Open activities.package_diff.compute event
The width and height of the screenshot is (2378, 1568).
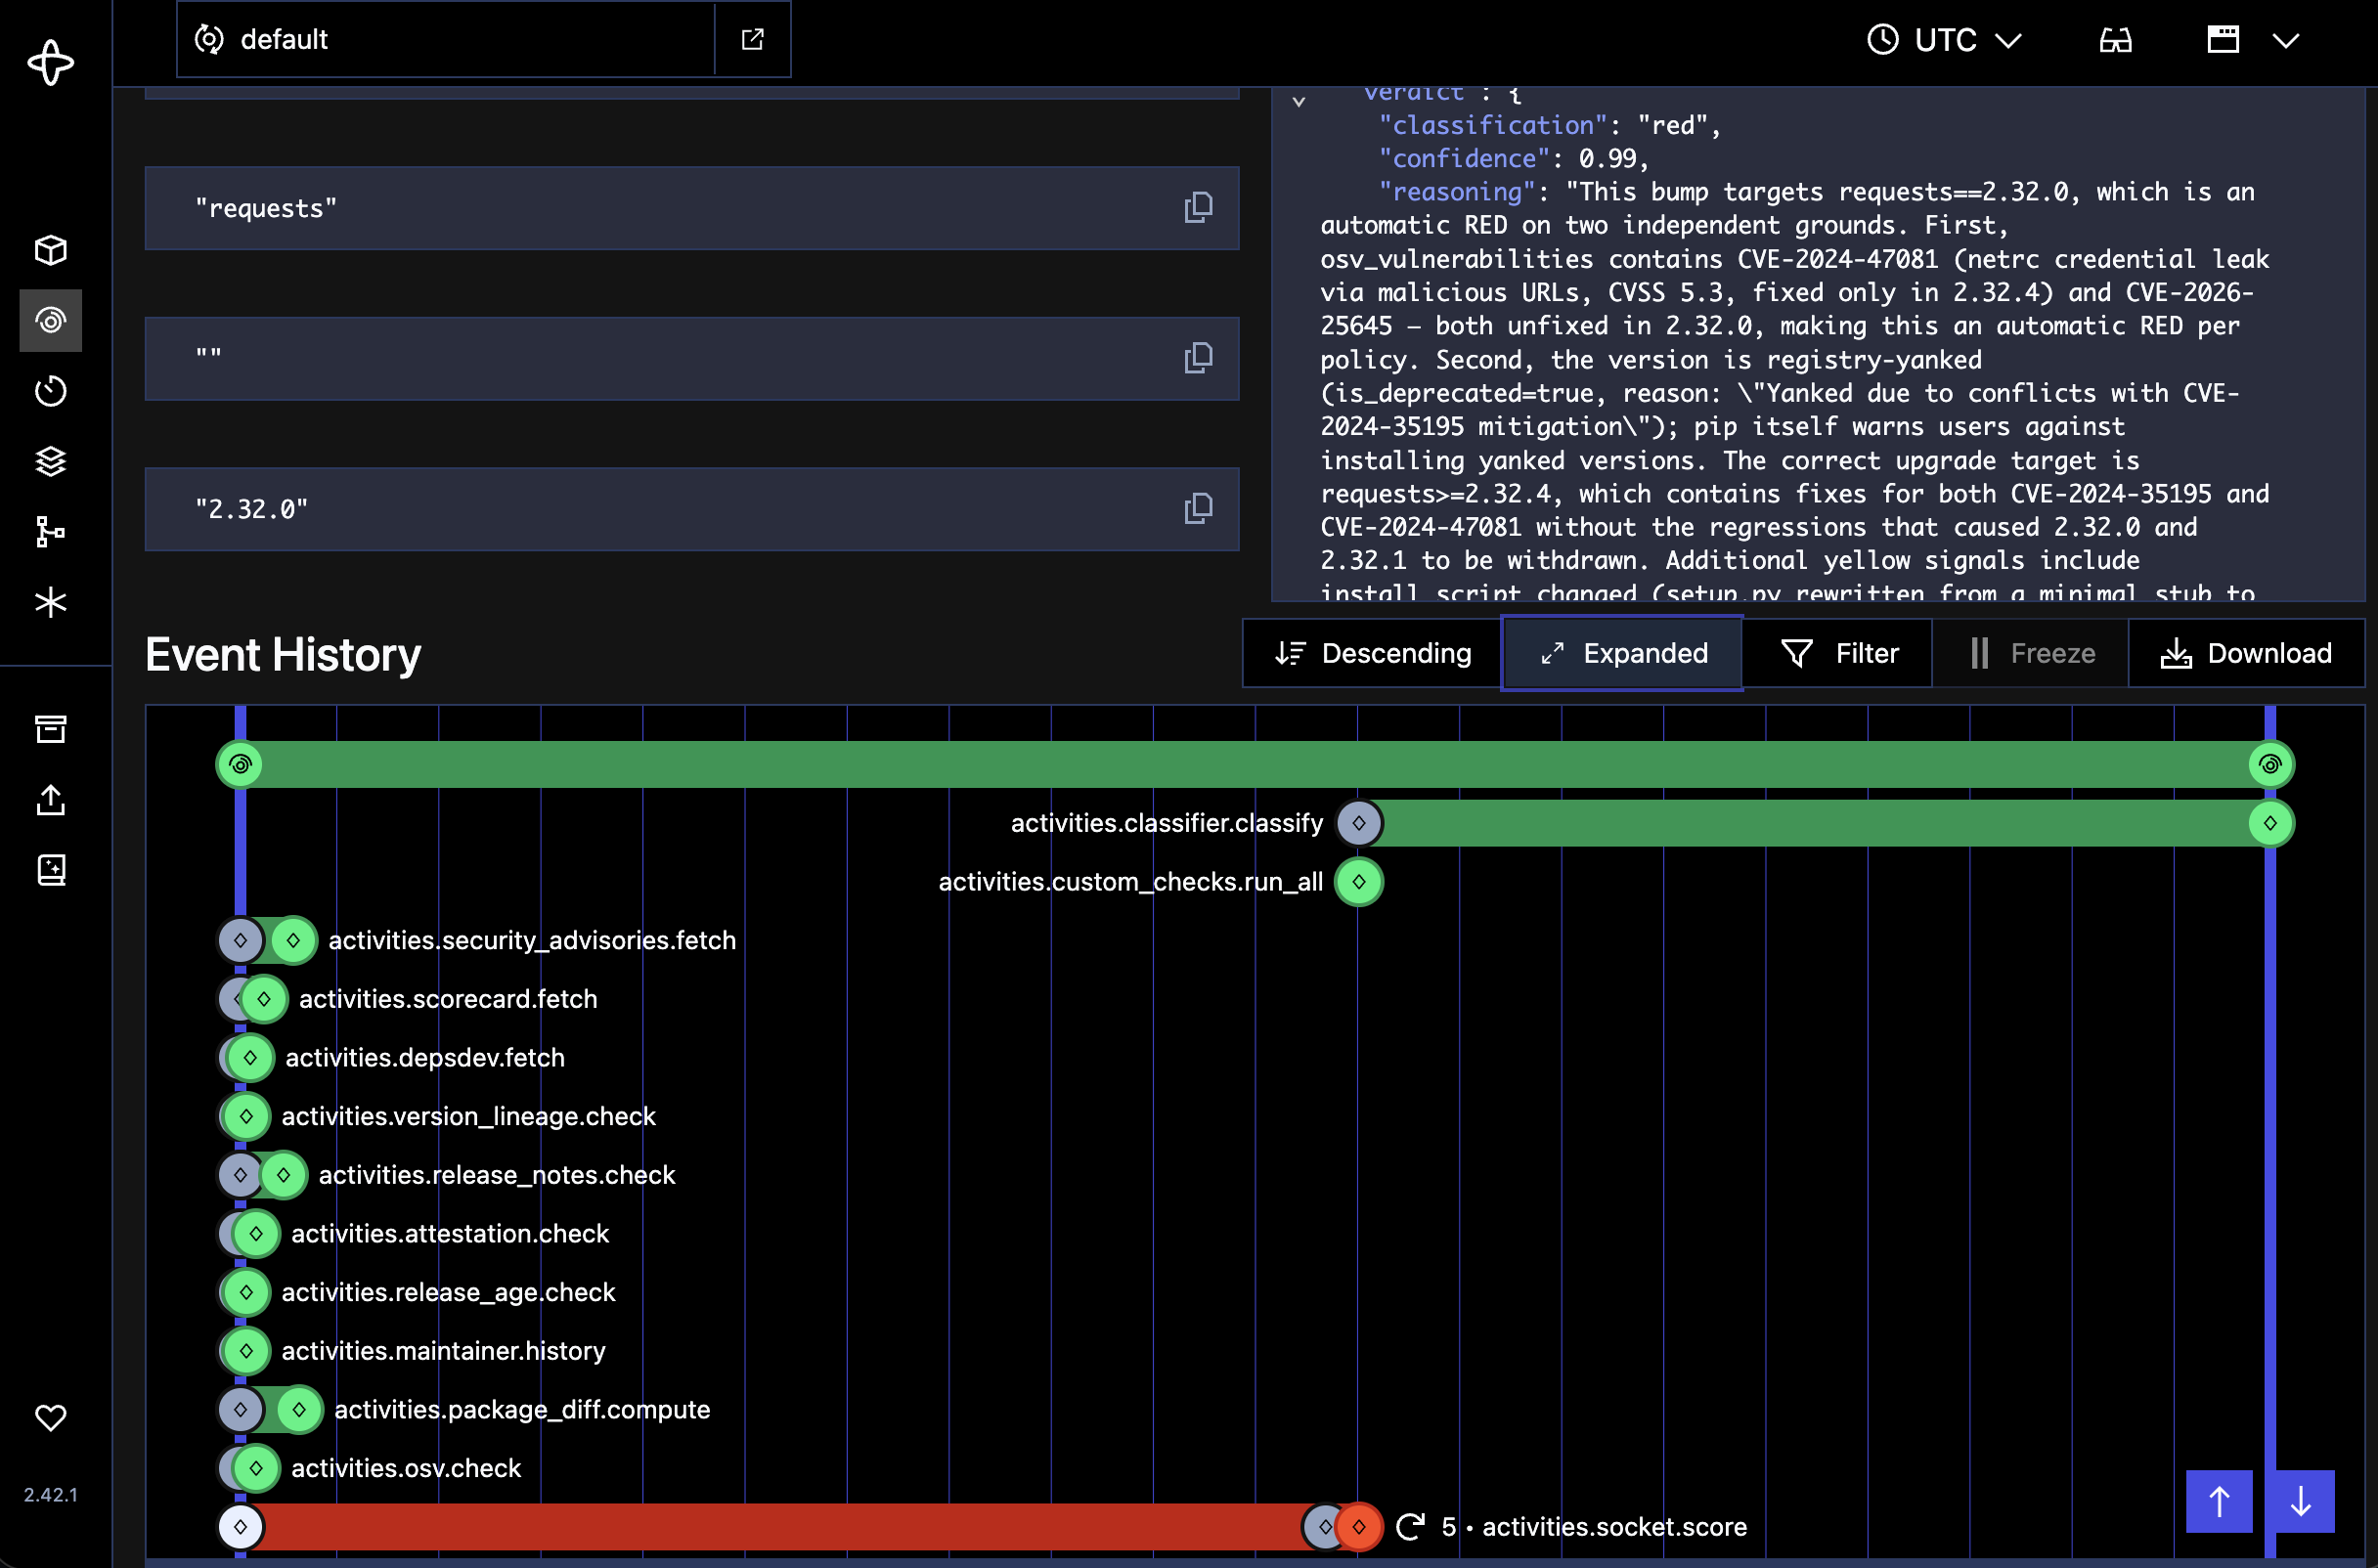[522, 1410]
